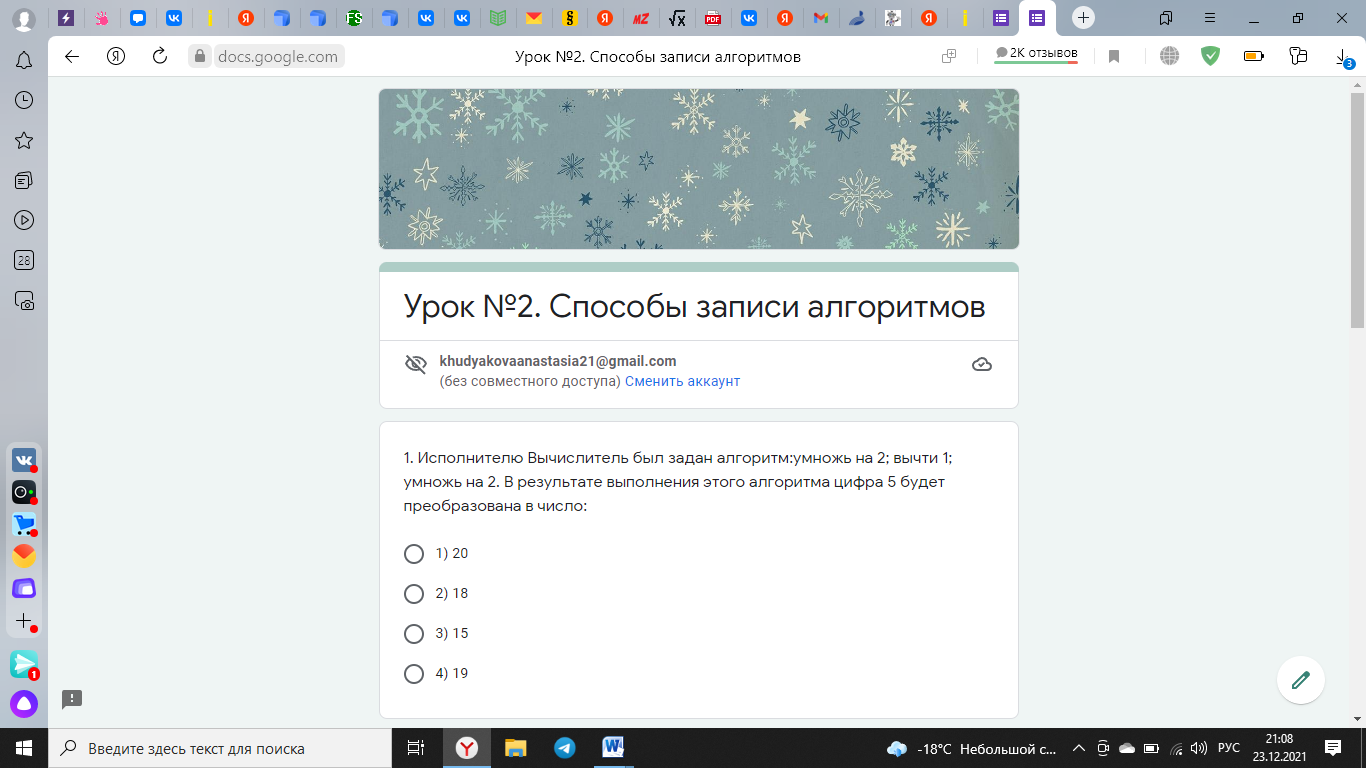Bookmark this page using address bar flag
This screenshot has width=1366, height=768.
(1113, 57)
